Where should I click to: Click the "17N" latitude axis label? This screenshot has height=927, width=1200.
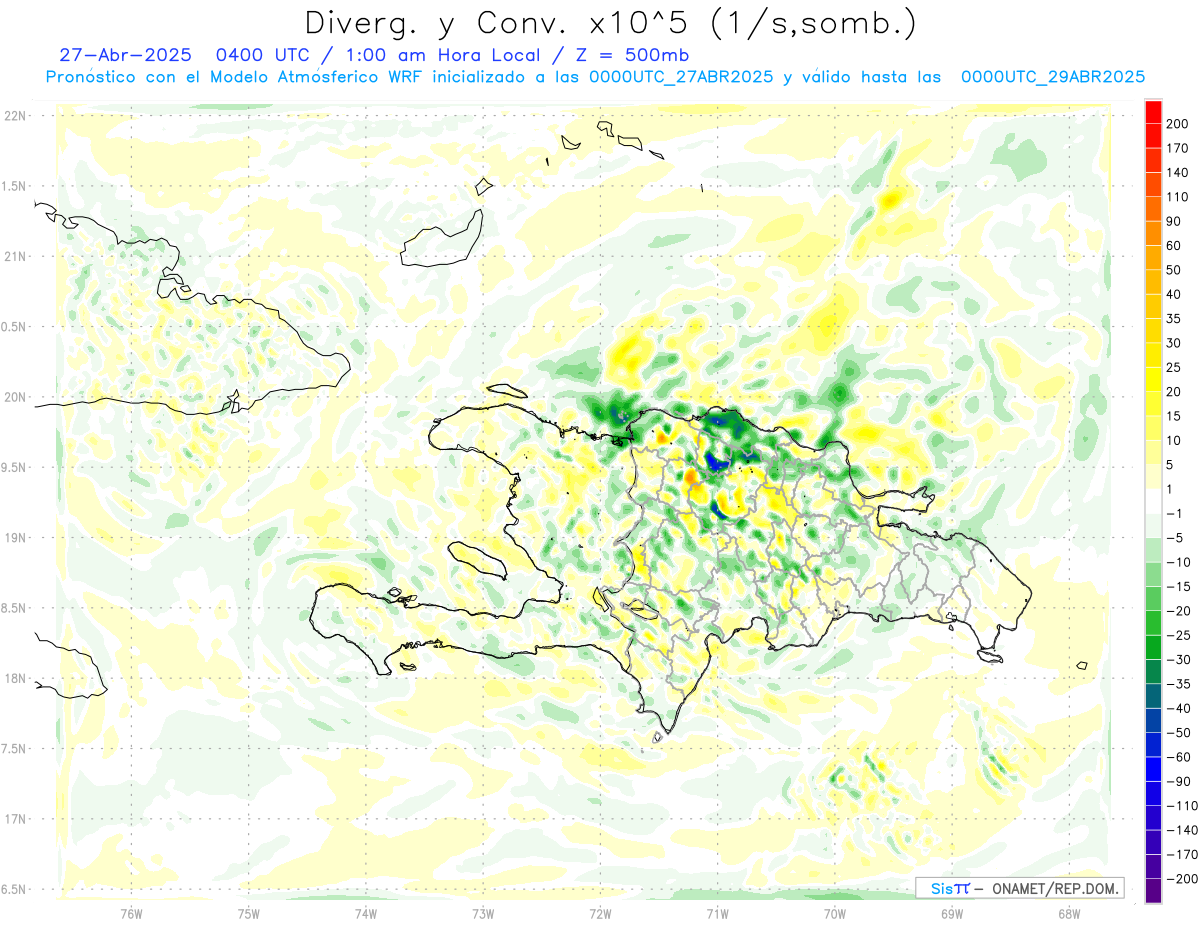click(x=14, y=819)
